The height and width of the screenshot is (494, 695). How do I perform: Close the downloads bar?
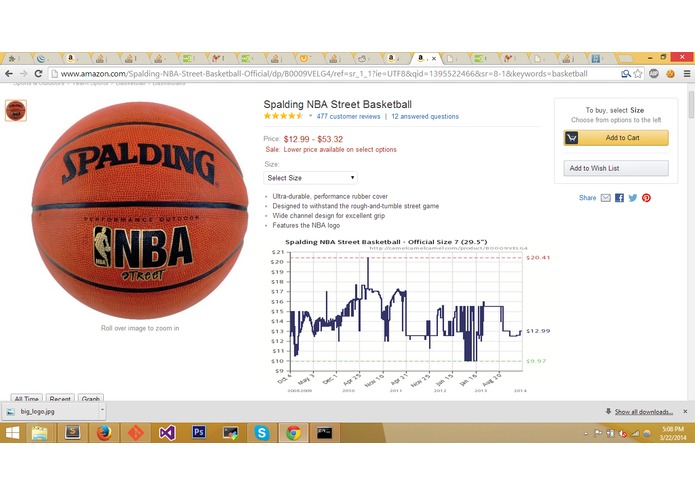click(685, 412)
